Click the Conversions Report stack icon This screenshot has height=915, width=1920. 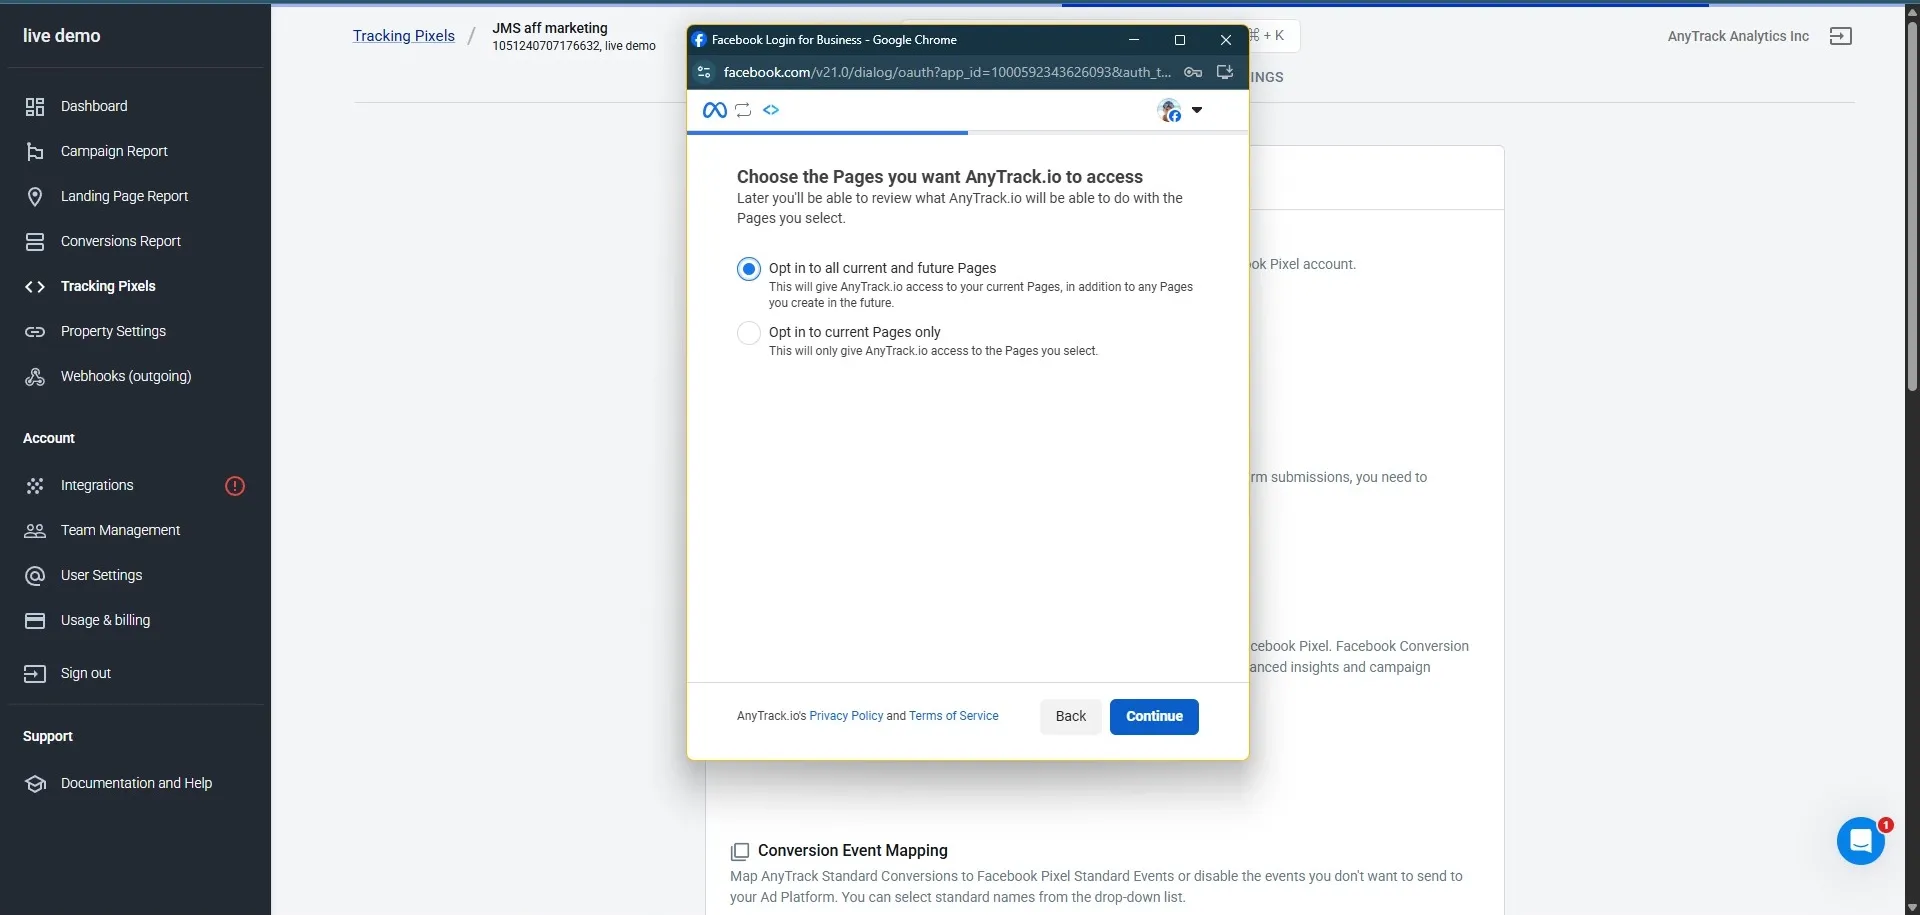pos(35,241)
